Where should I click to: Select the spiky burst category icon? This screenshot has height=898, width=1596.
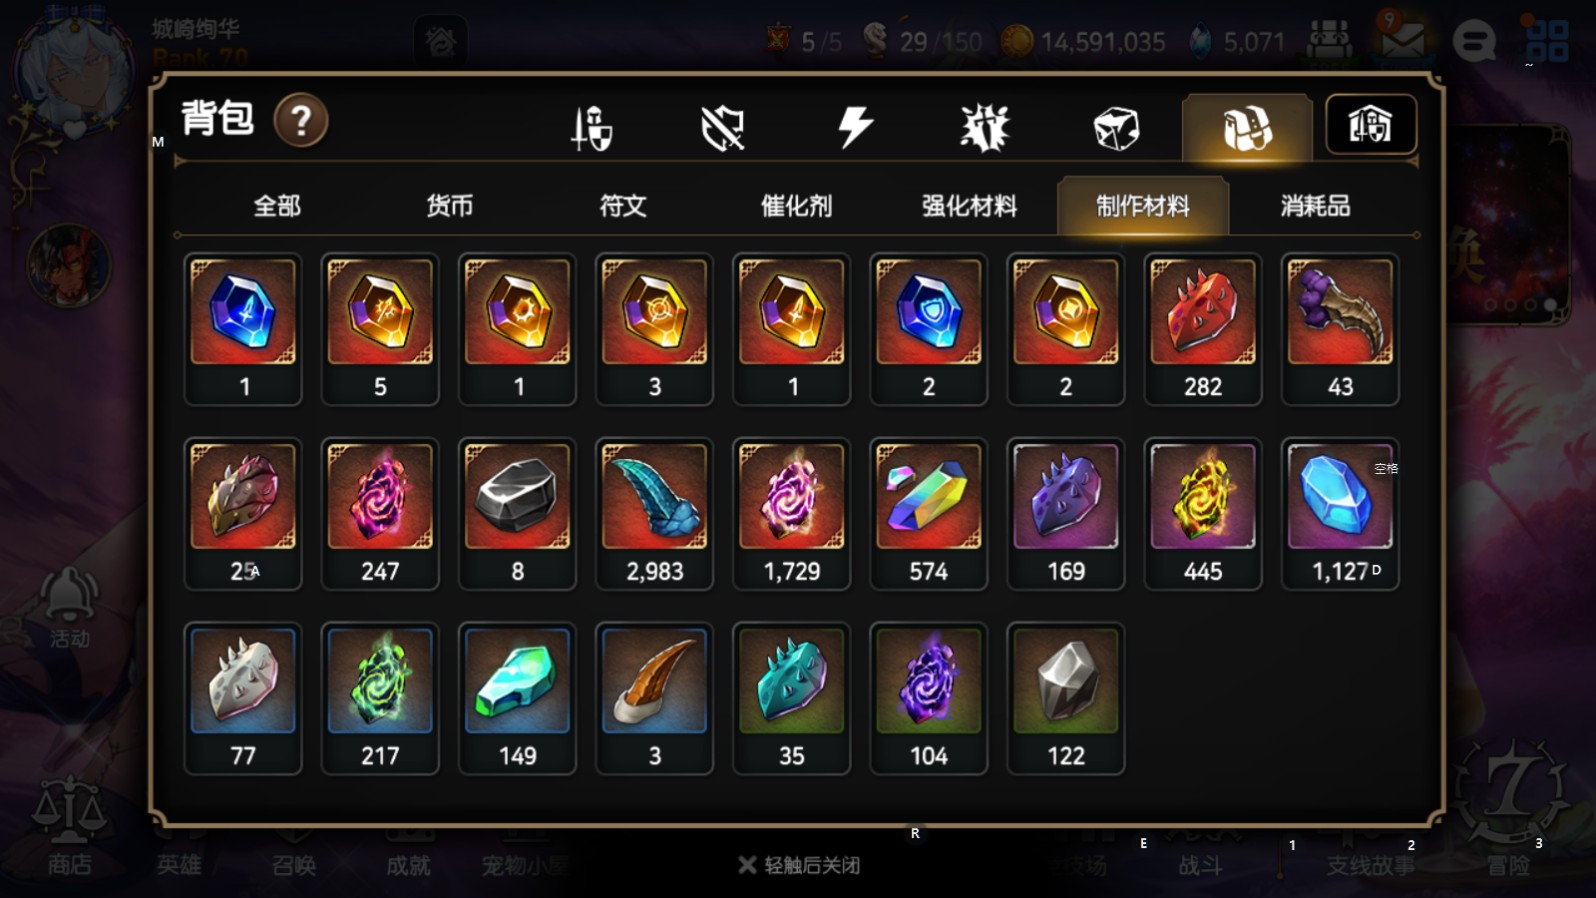[985, 128]
